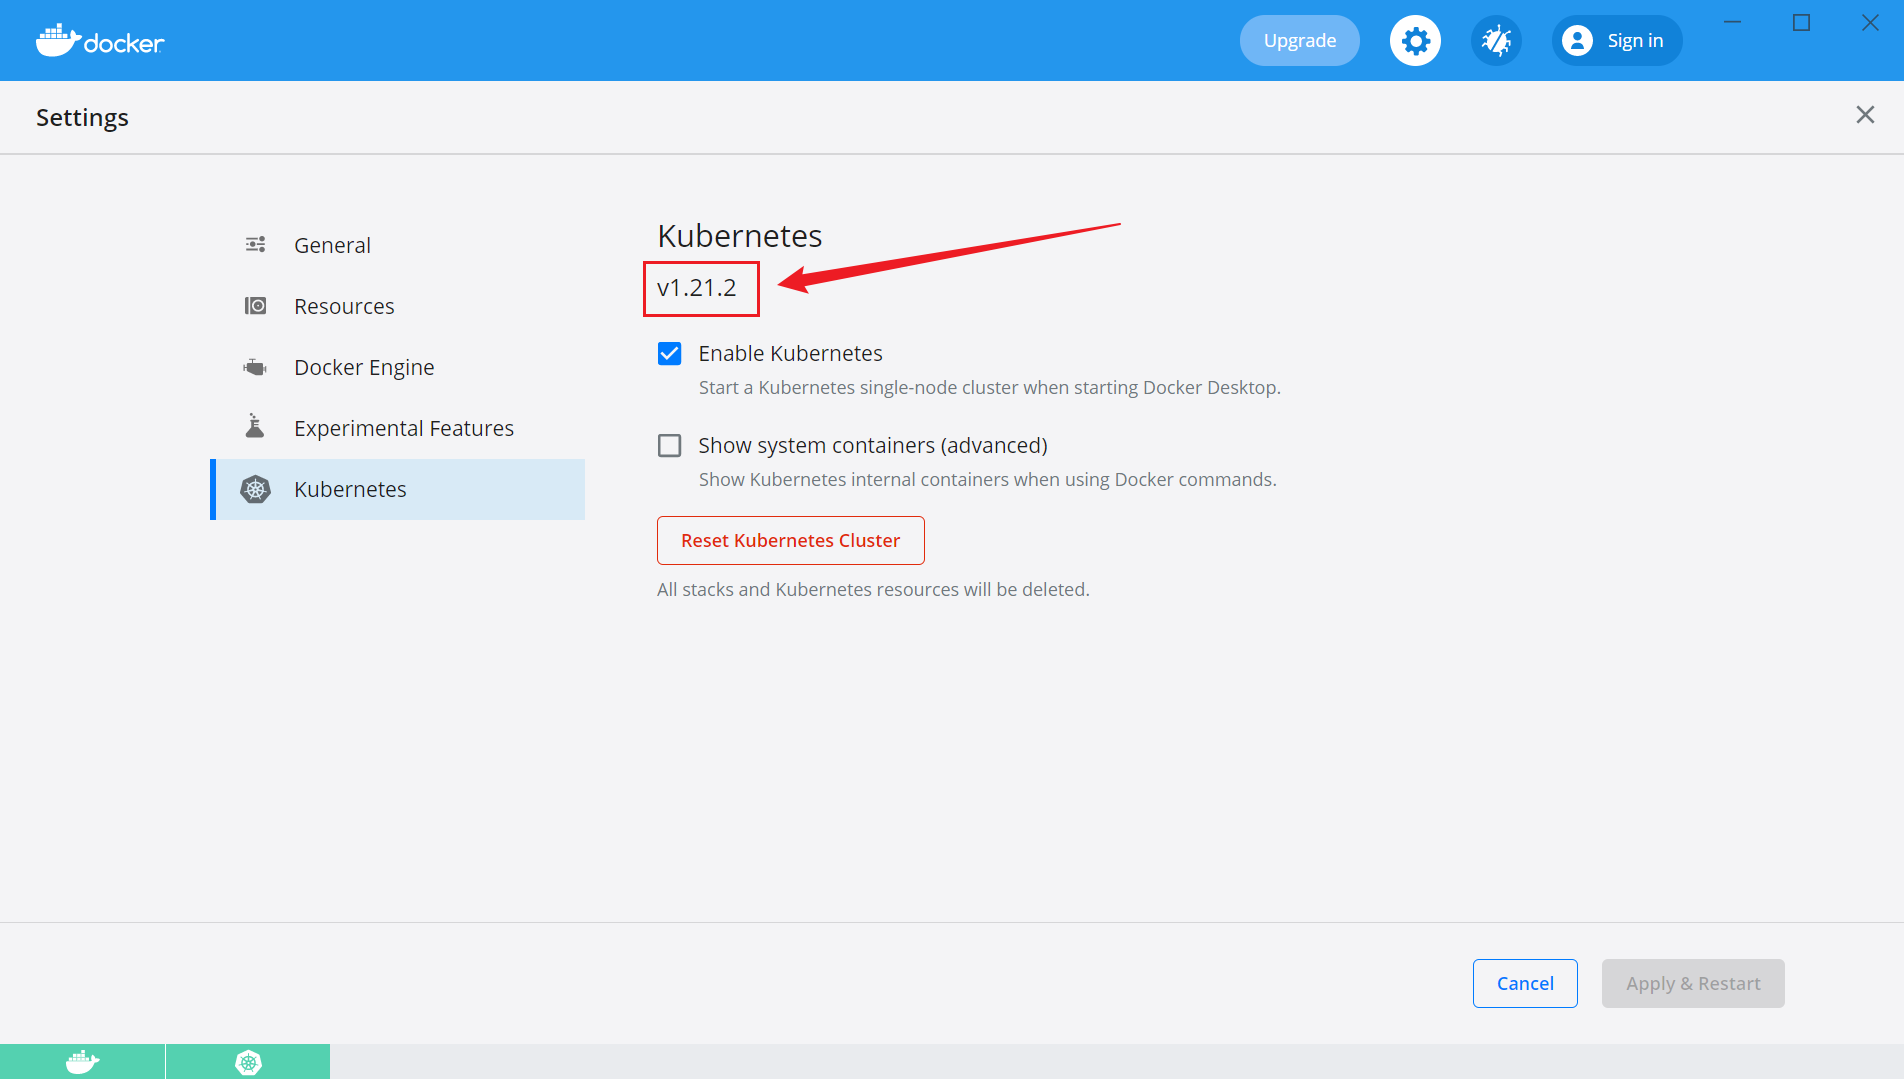Click Apply & Restart button
The height and width of the screenshot is (1079, 1904).
1693,983
